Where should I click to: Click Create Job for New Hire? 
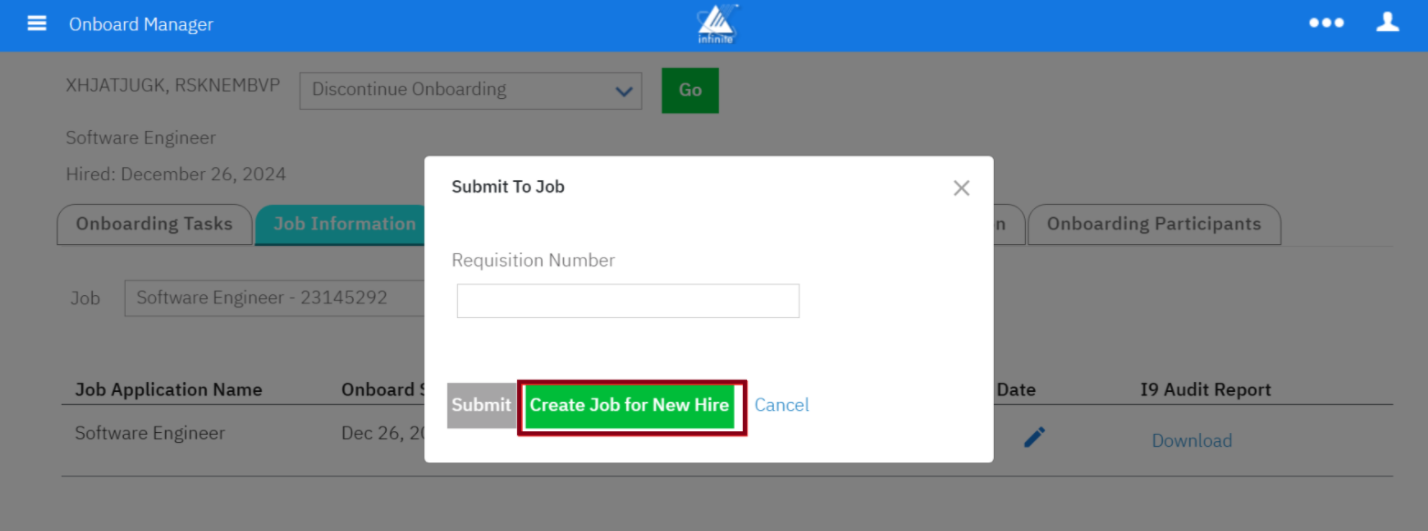tap(630, 405)
